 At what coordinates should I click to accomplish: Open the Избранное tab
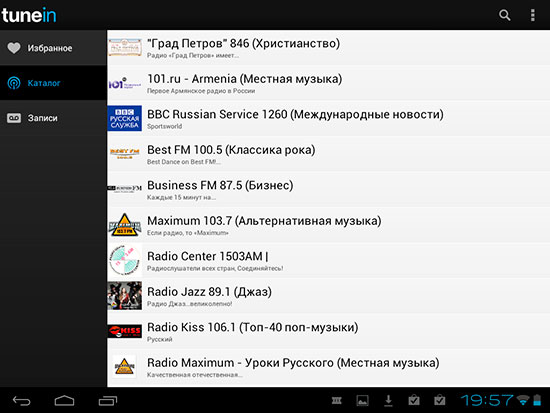pyautogui.click(x=53, y=48)
